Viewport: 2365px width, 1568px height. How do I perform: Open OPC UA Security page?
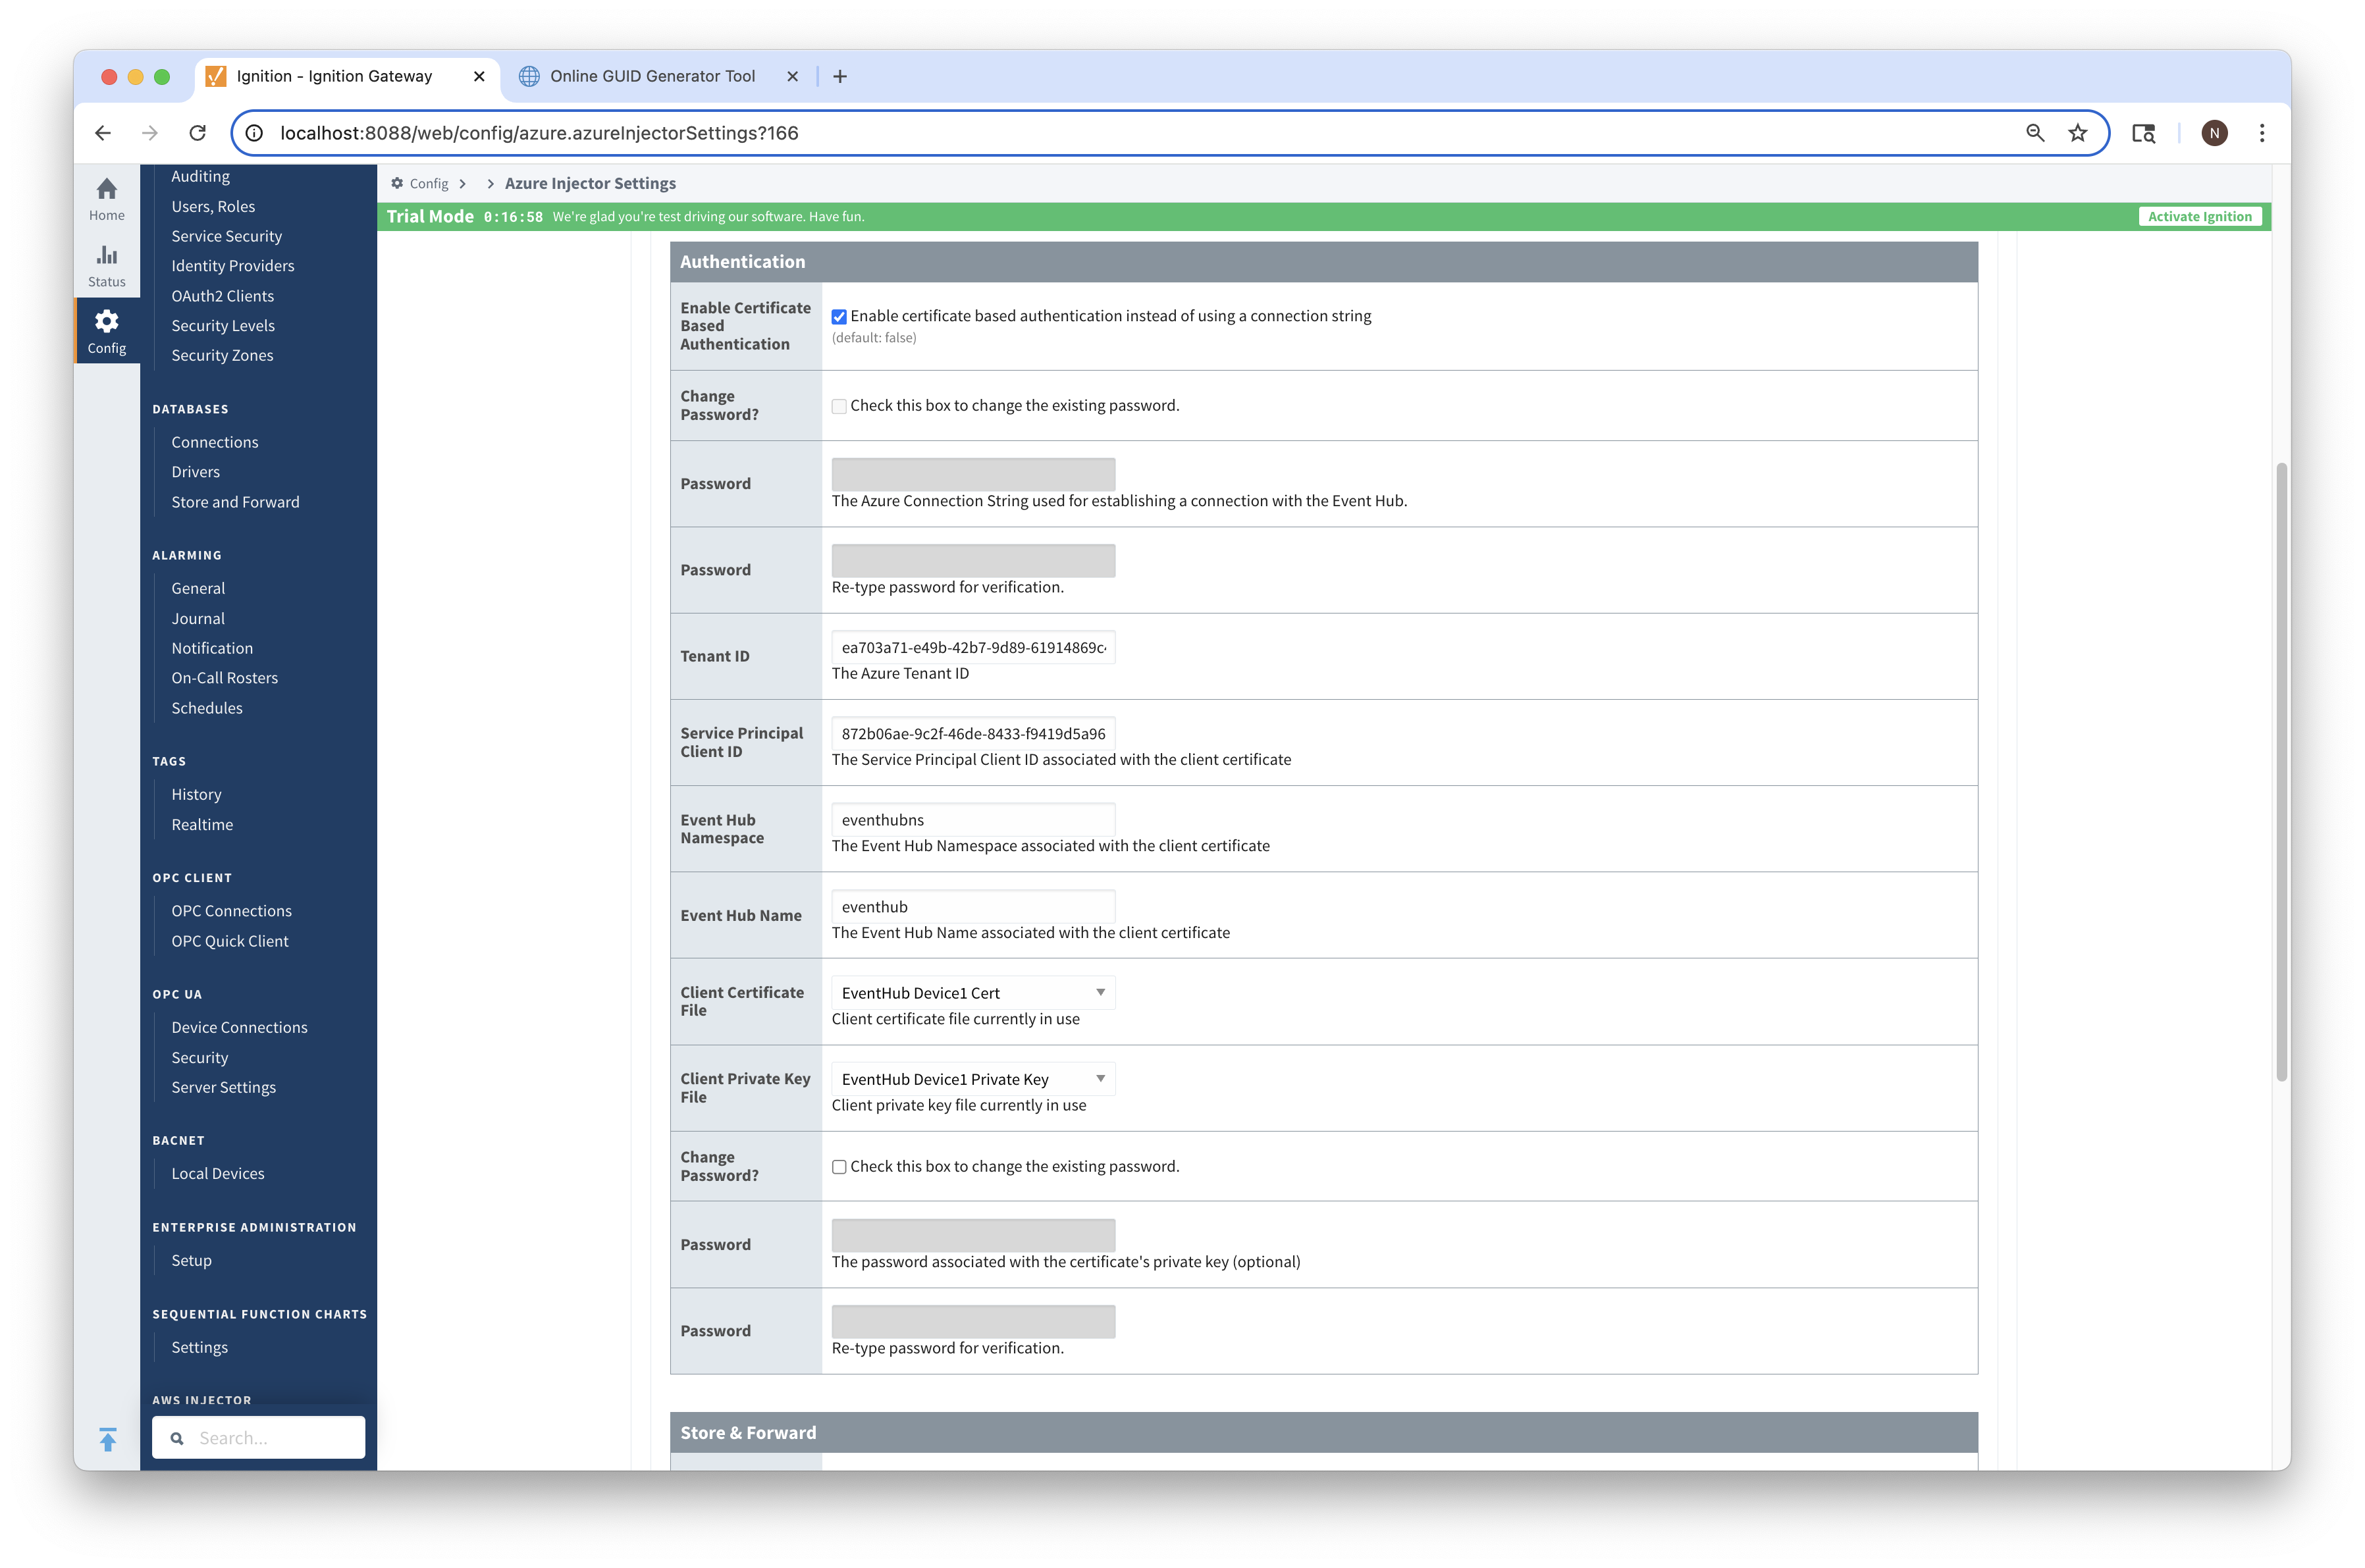tap(199, 1058)
